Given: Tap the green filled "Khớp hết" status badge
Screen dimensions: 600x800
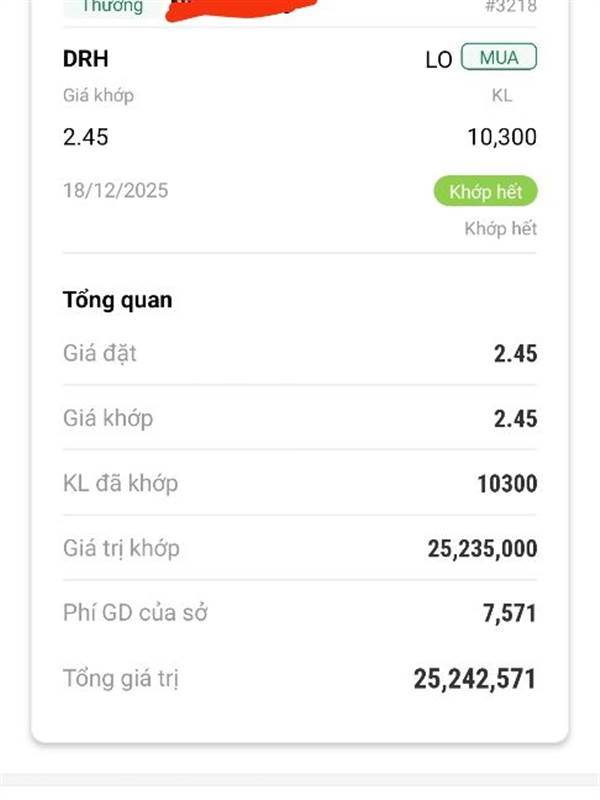Looking at the screenshot, I should [486, 192].
